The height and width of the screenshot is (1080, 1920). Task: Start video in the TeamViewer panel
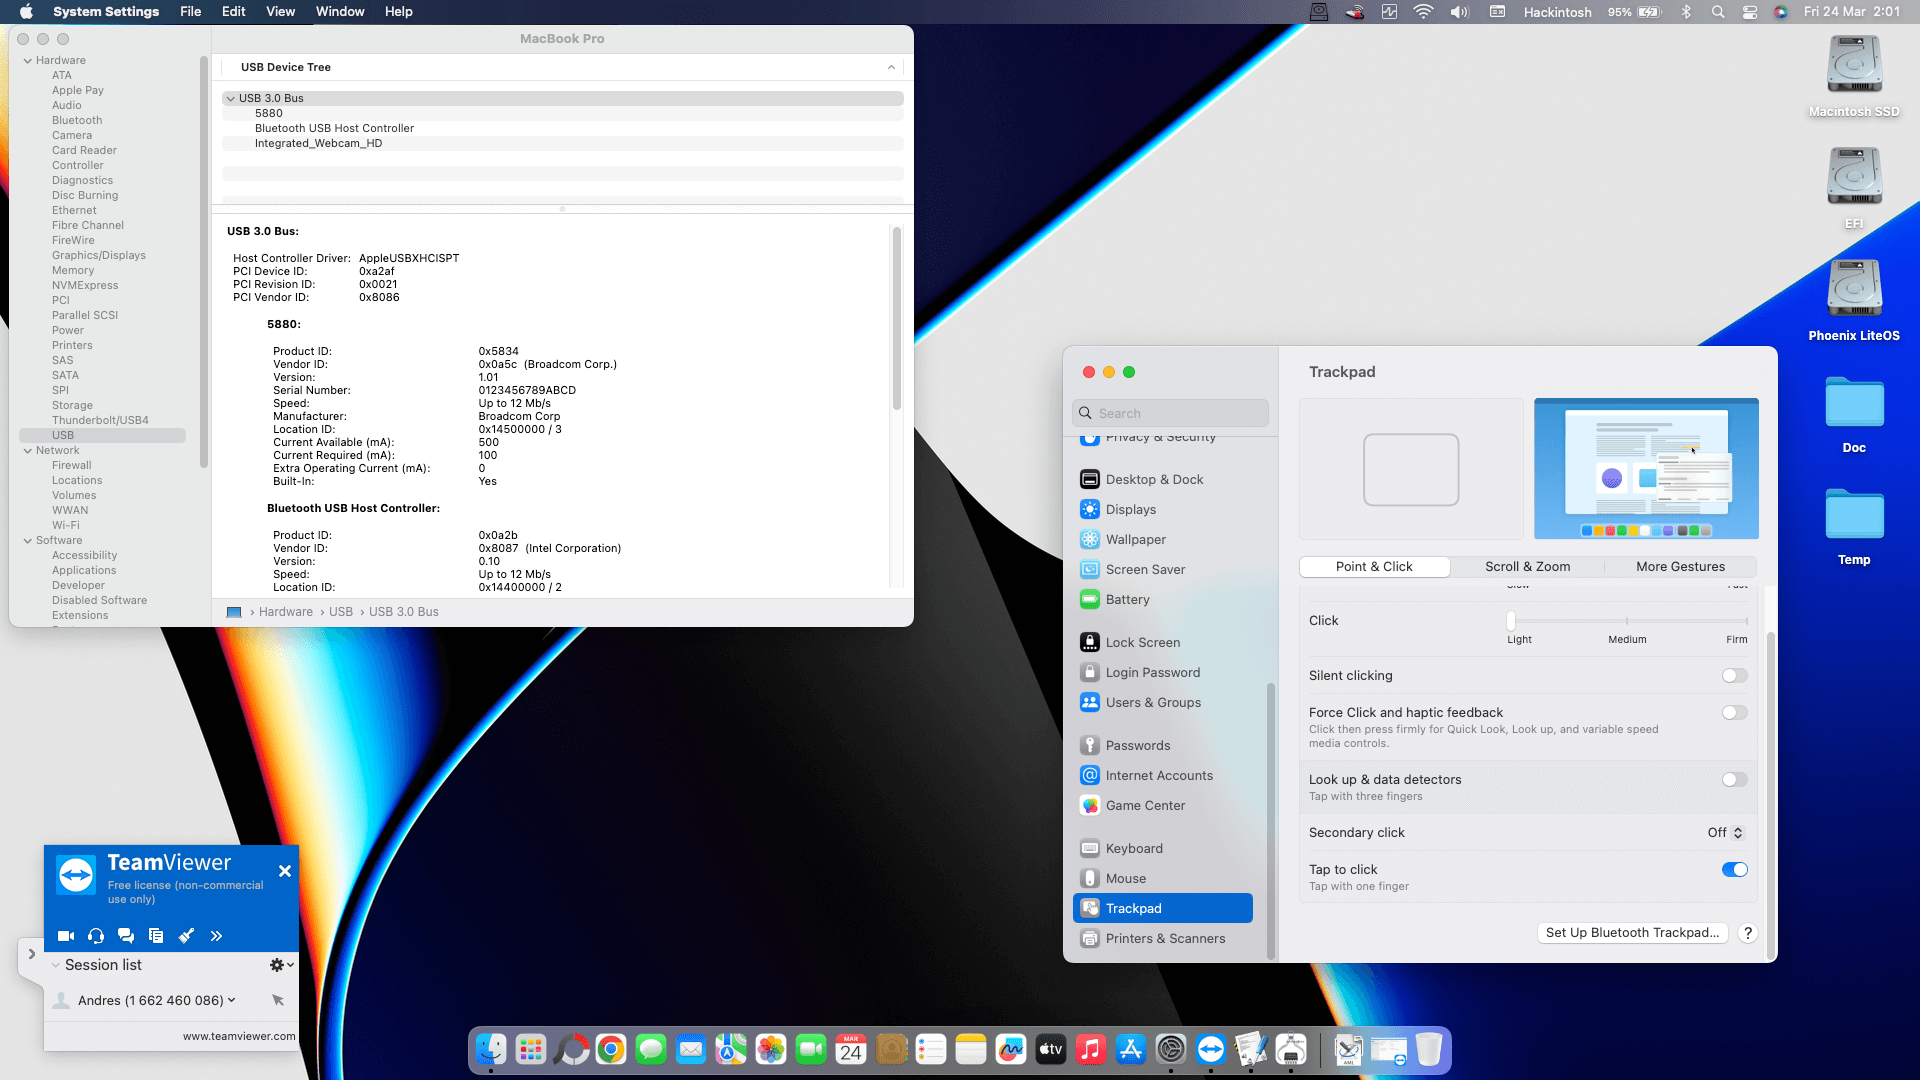tap(66, 936)
